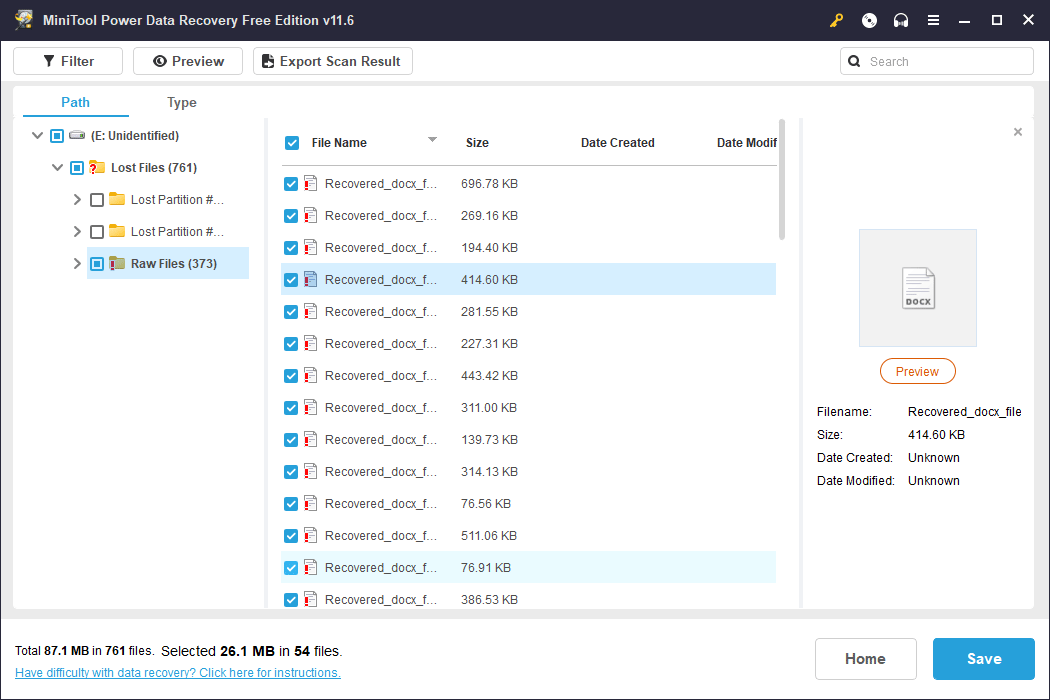Image resolution: width=1050 pixels, height=700 pixels.
Task: Click the Export Scan Result icon
Action: [x=266, y=61]
